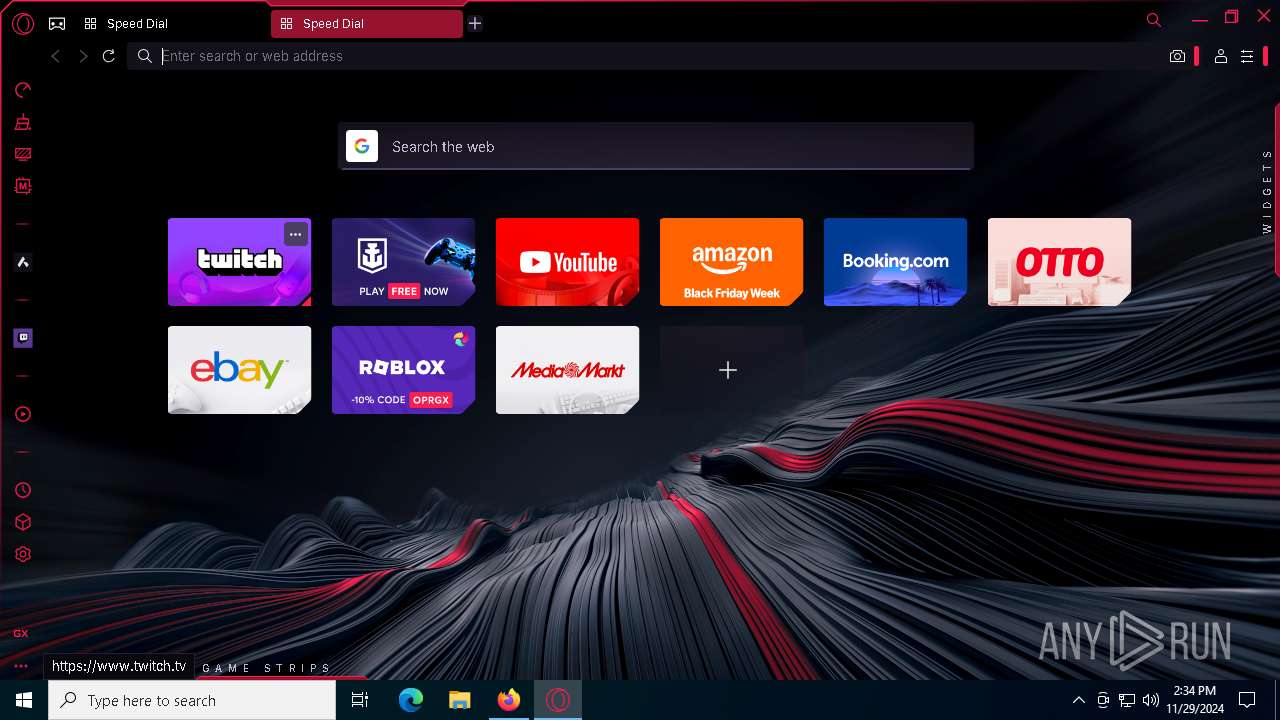Click the GX icon in sidebar
Image resolution: width=1280 pixels, height=720 pixels.
pyautogui.click(x=21, y=633)
